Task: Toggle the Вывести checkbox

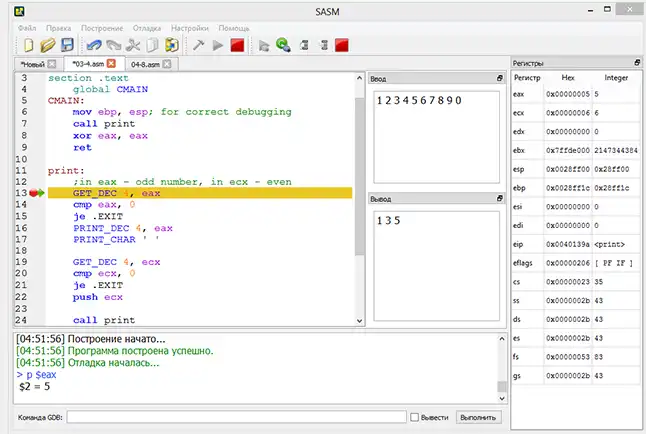Action: pyautogui.click(x=415, y=416)
